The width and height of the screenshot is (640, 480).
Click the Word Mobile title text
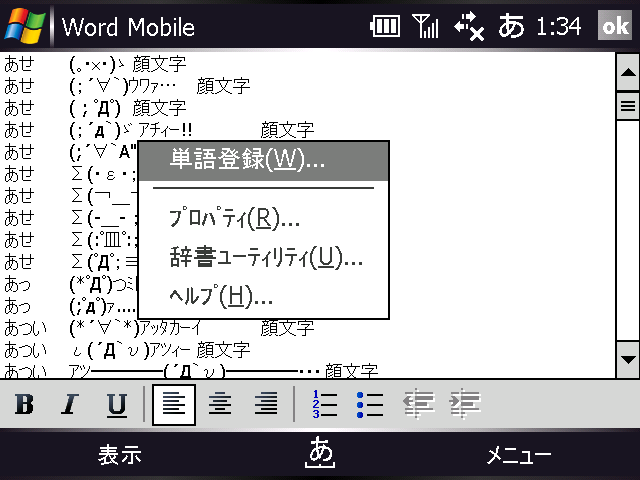point(128,27)
